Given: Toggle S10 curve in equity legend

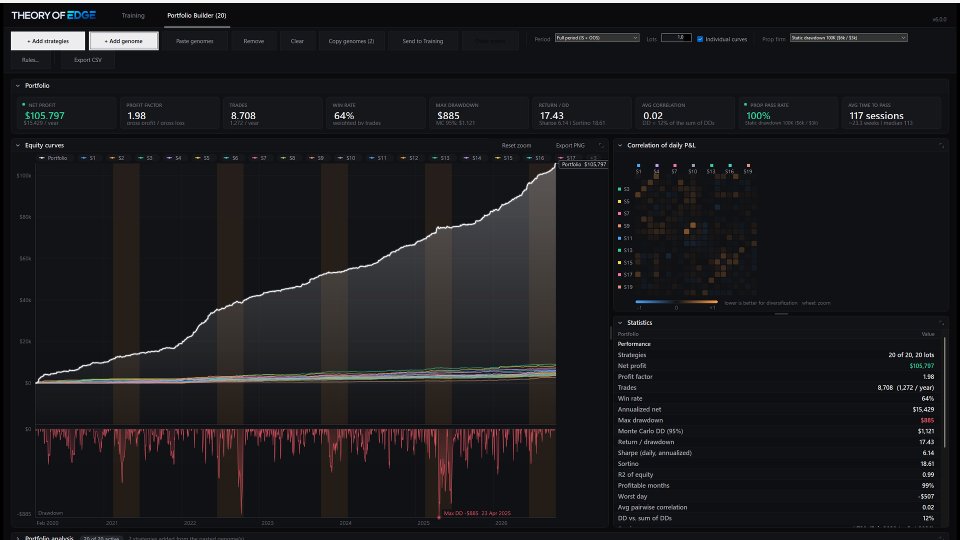Looking at the screenshot, I should coord(346,158).
